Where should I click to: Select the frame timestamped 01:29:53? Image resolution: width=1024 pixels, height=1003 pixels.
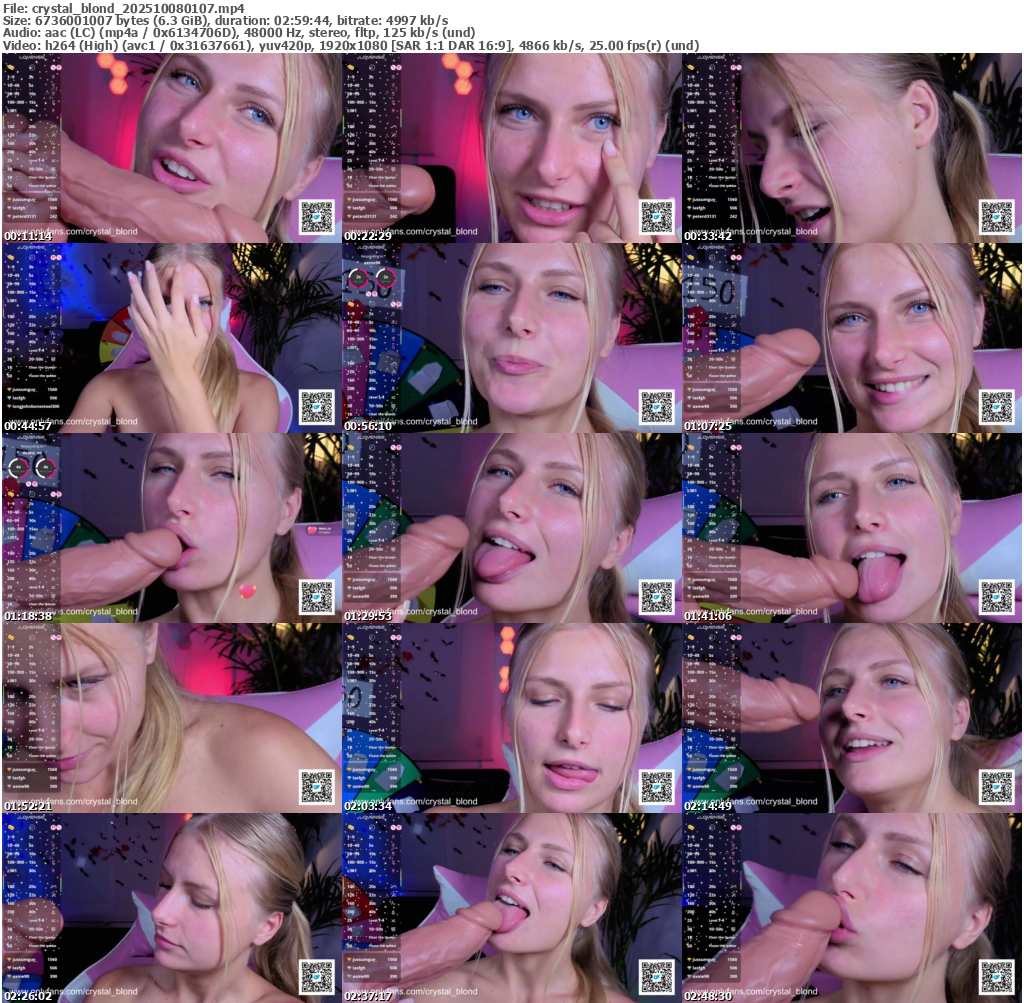click(511, 528)
